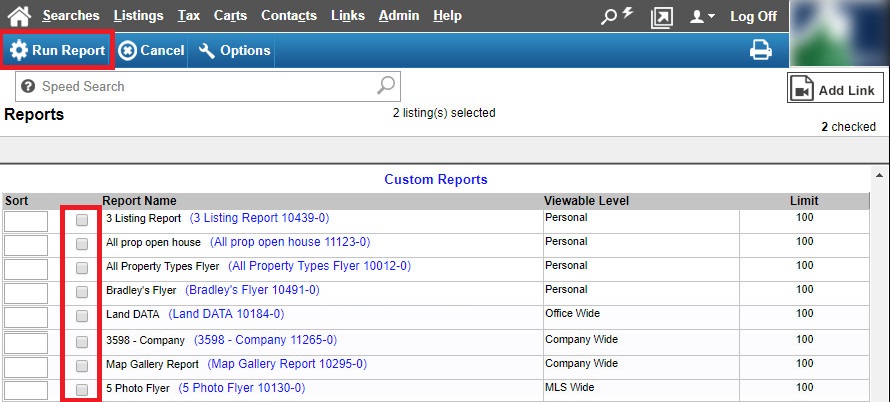Image resolution: width=890 pixels, height=402 pixels.
Task: Click the Sort field for All prop open house
Action: [26, 243]
